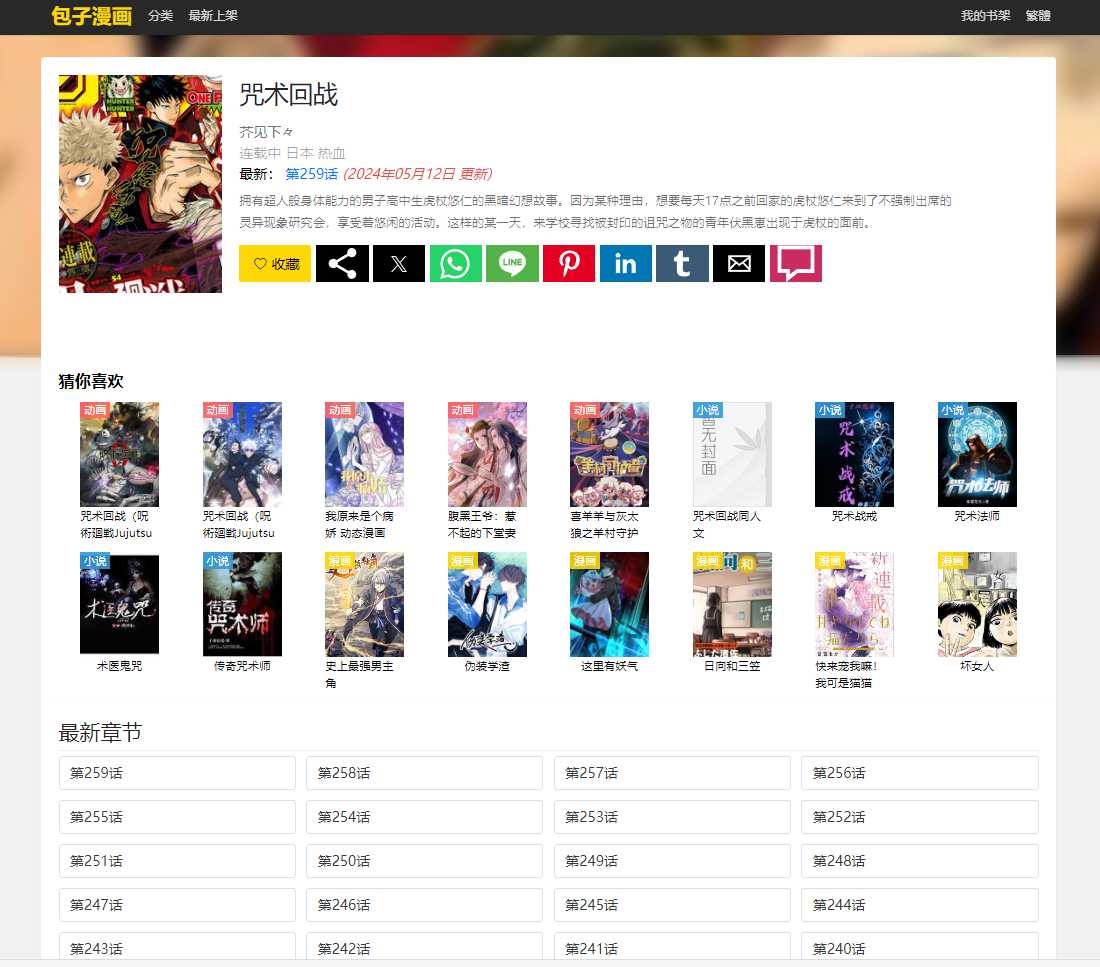Open chapter 第252话
1100x967 pixels.
point(920,817)
